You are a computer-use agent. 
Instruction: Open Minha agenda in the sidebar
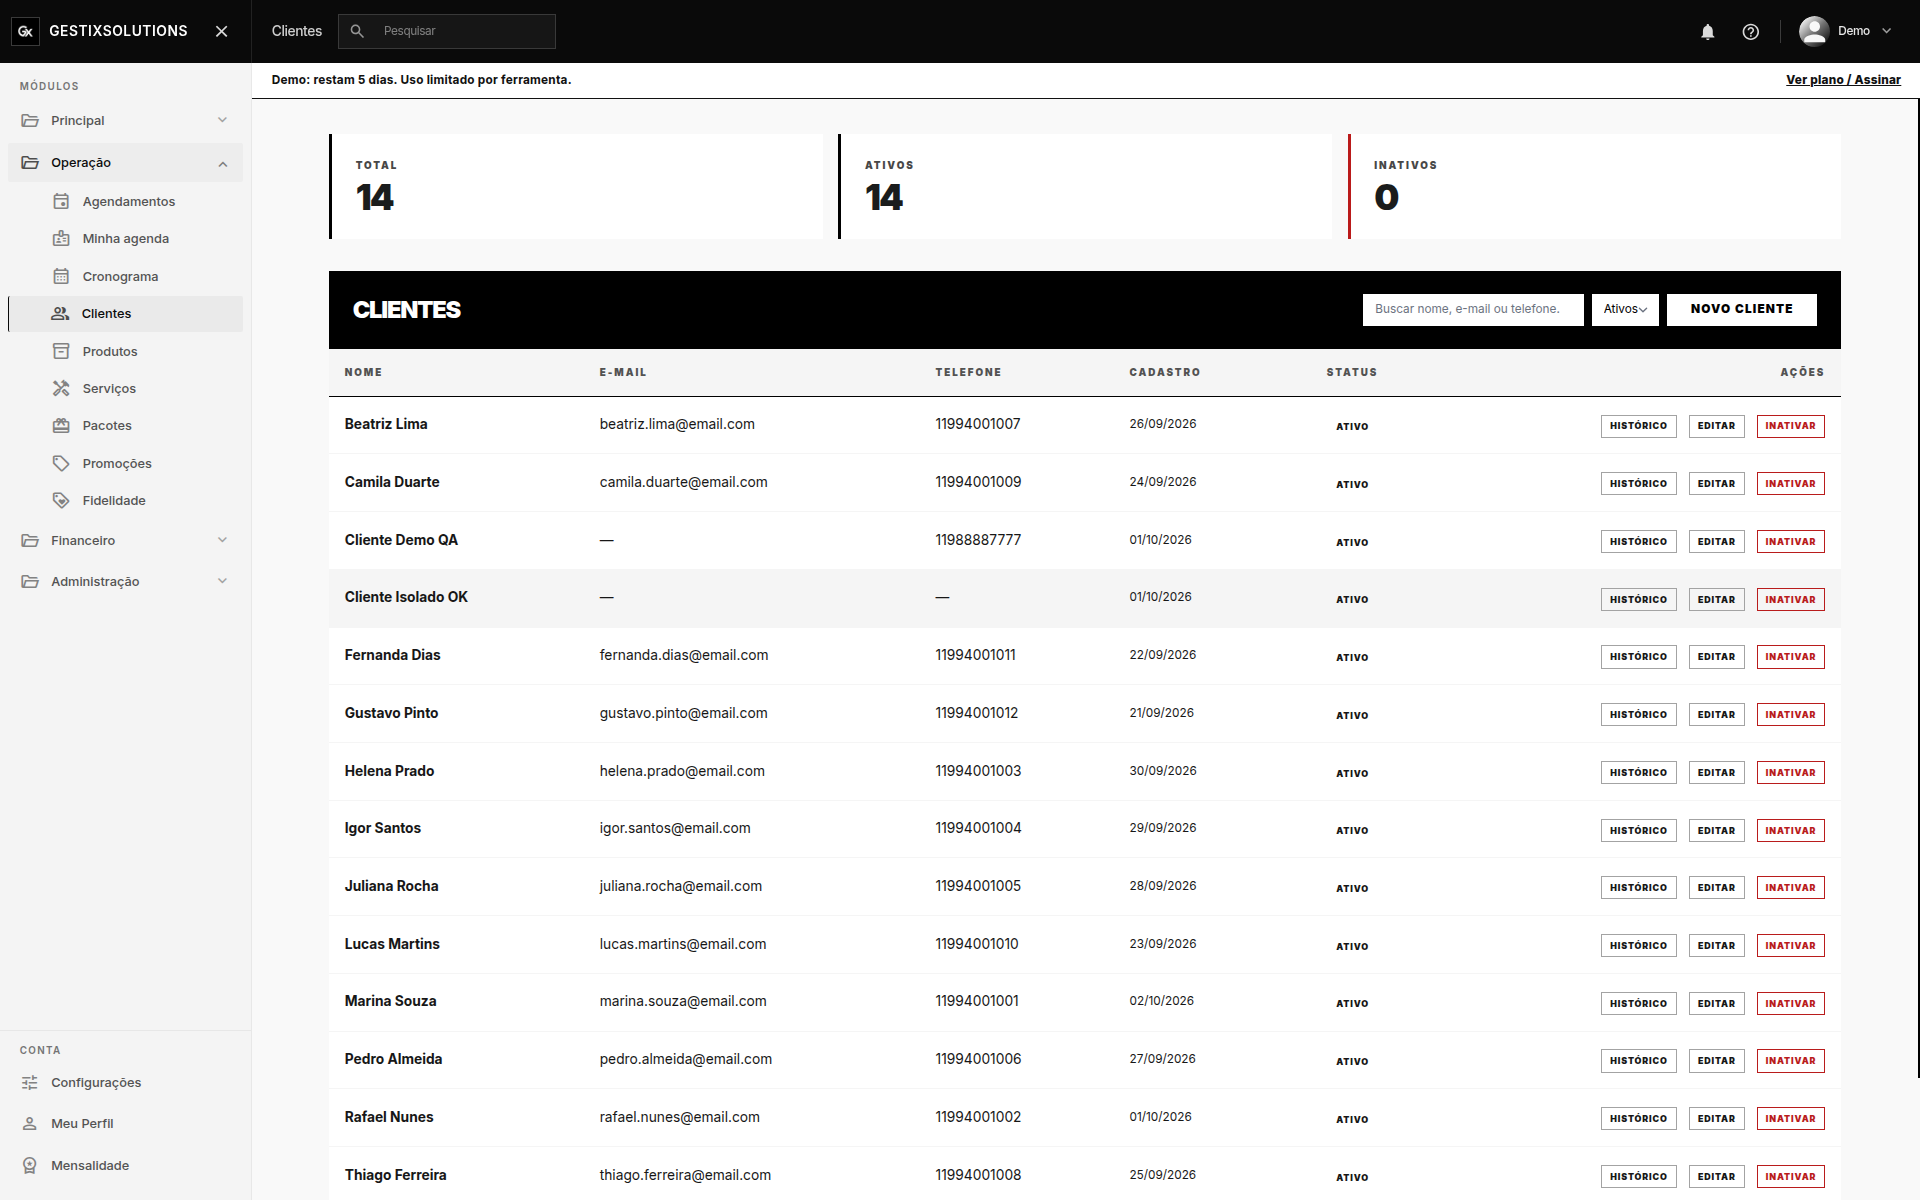point(125,238)
